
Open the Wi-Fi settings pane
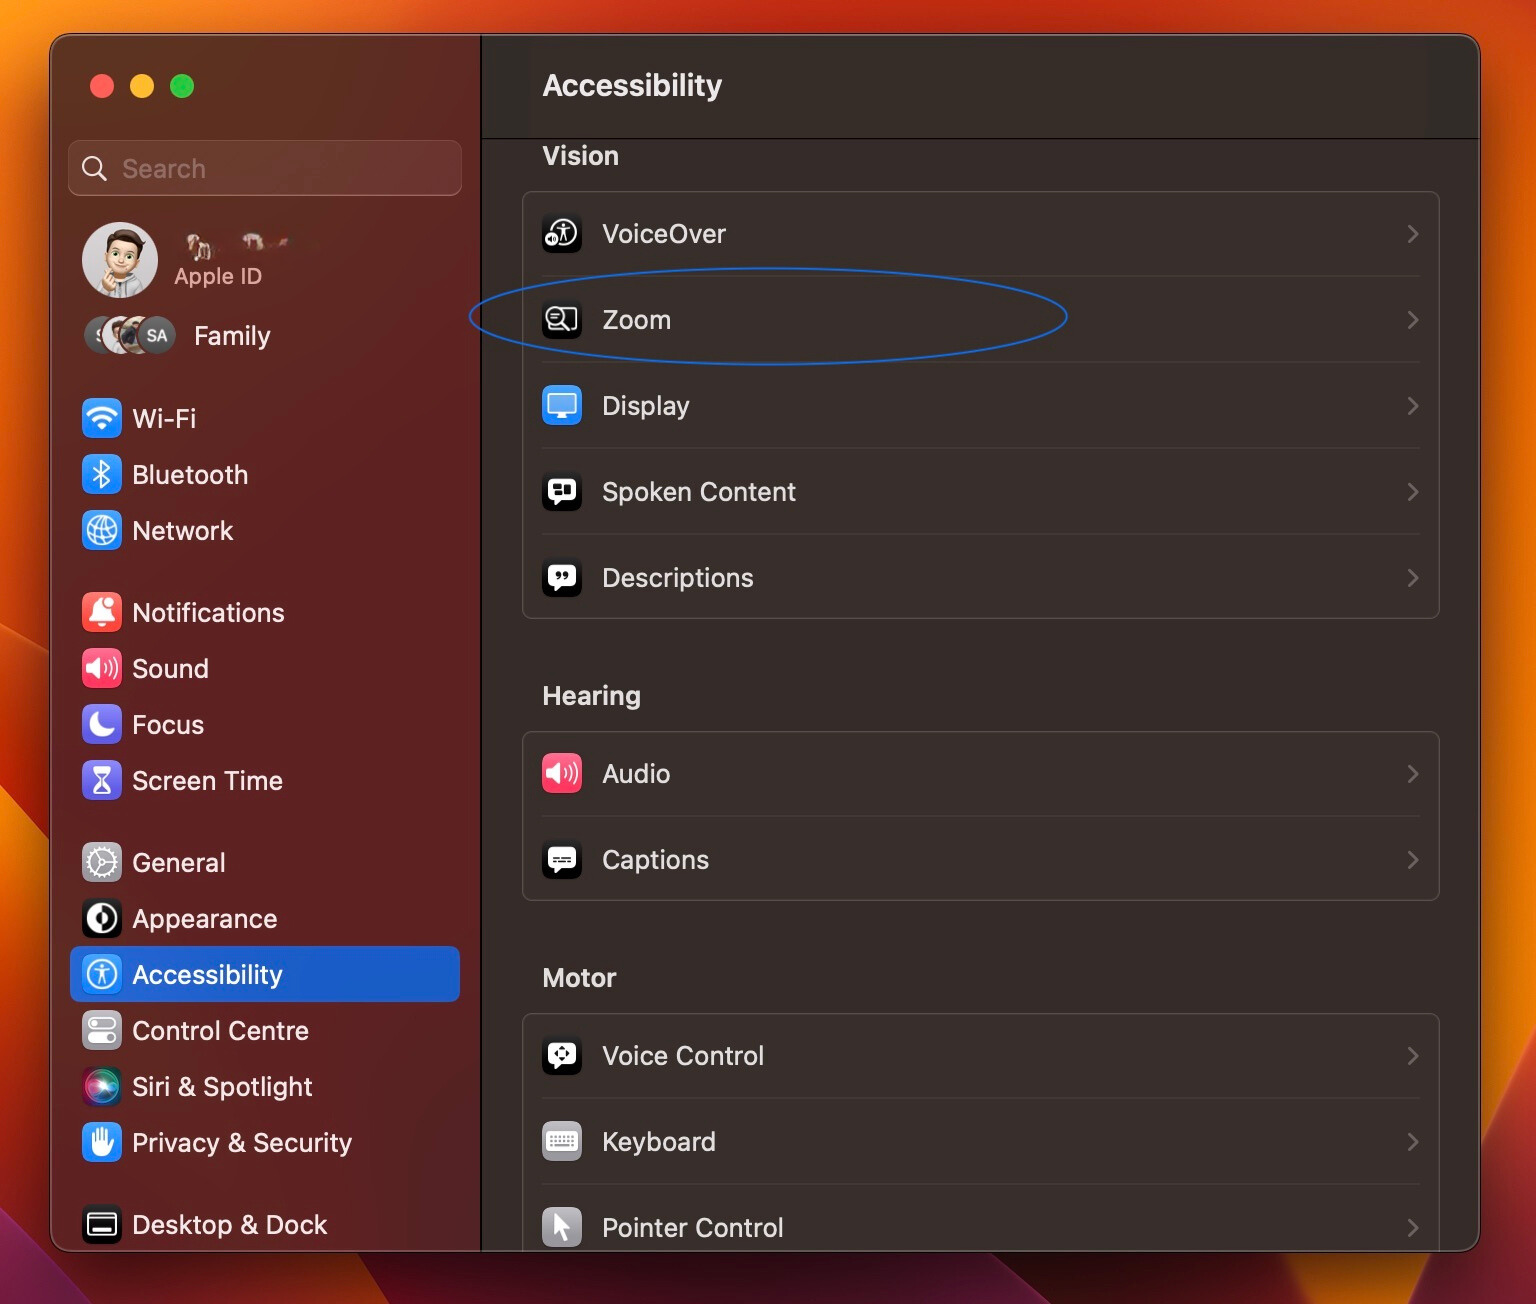click(265, 418)
